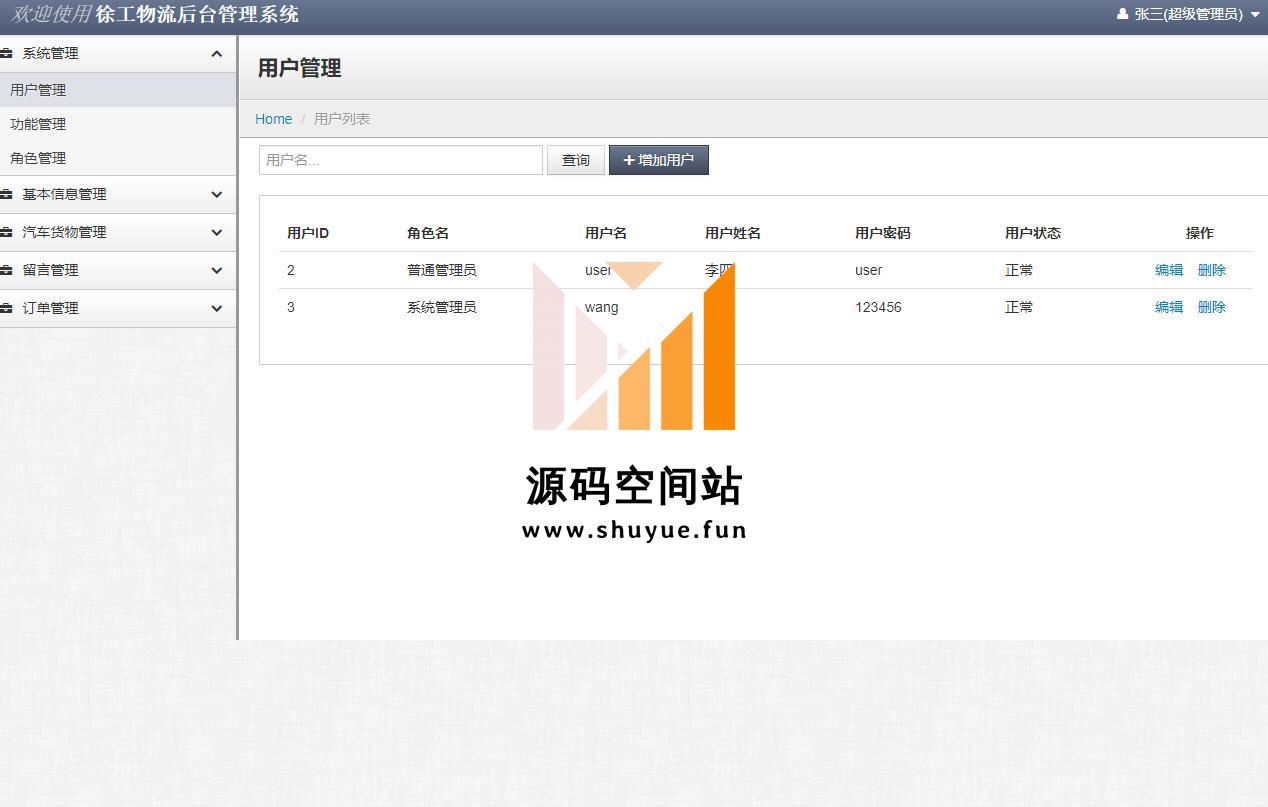Image resolution: width=1268 pixels, height=807 pixels.
Task: Click the 张三(超级管理员) account name
Action: [1189, 14]
